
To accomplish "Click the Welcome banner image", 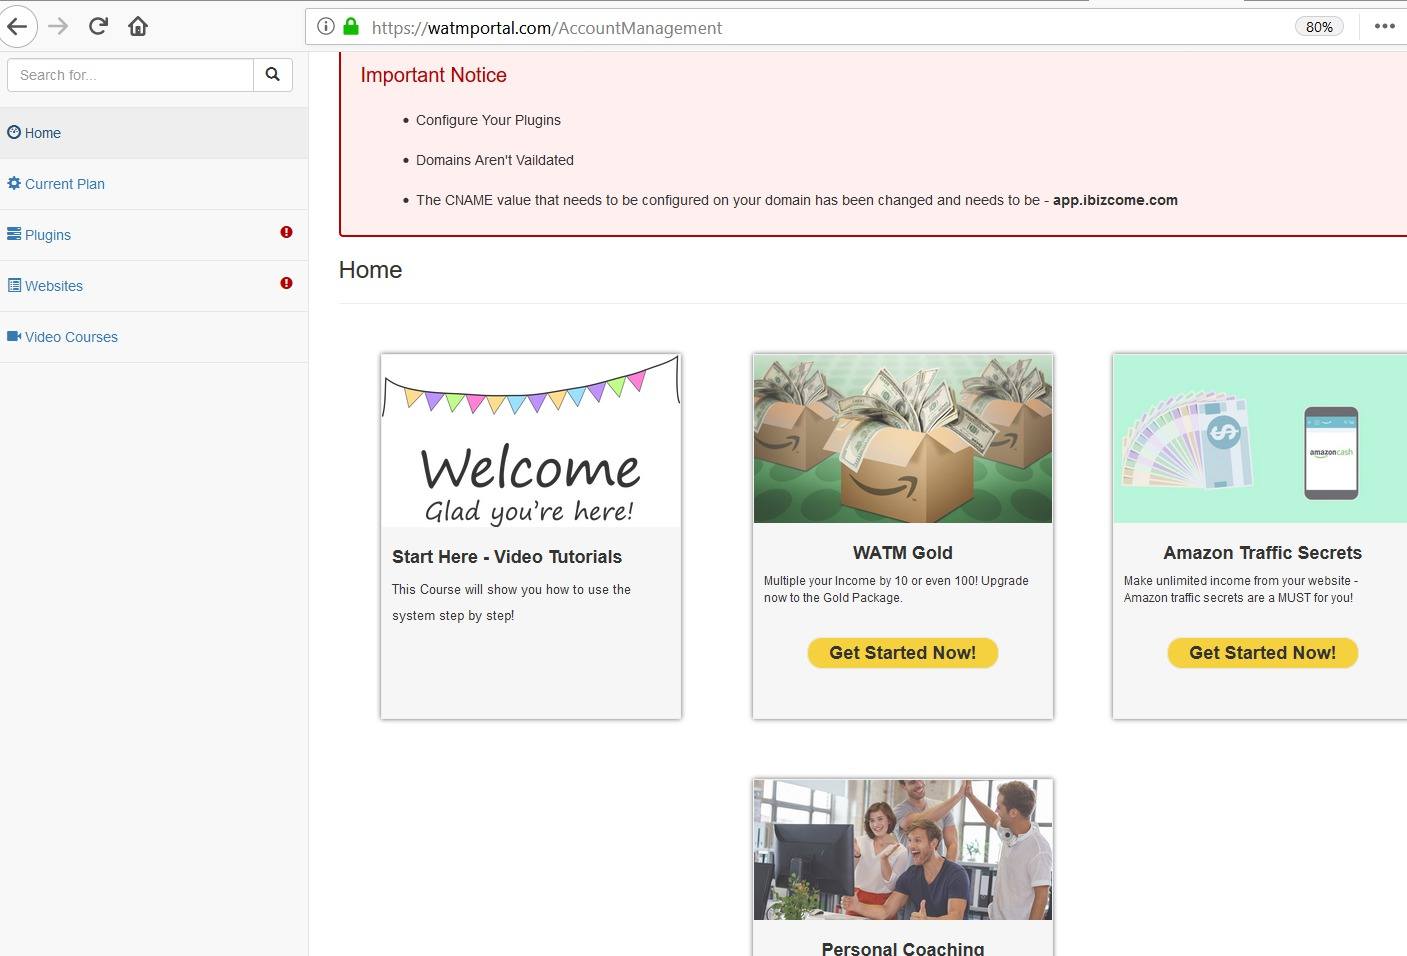I will [x=531, y=440].
